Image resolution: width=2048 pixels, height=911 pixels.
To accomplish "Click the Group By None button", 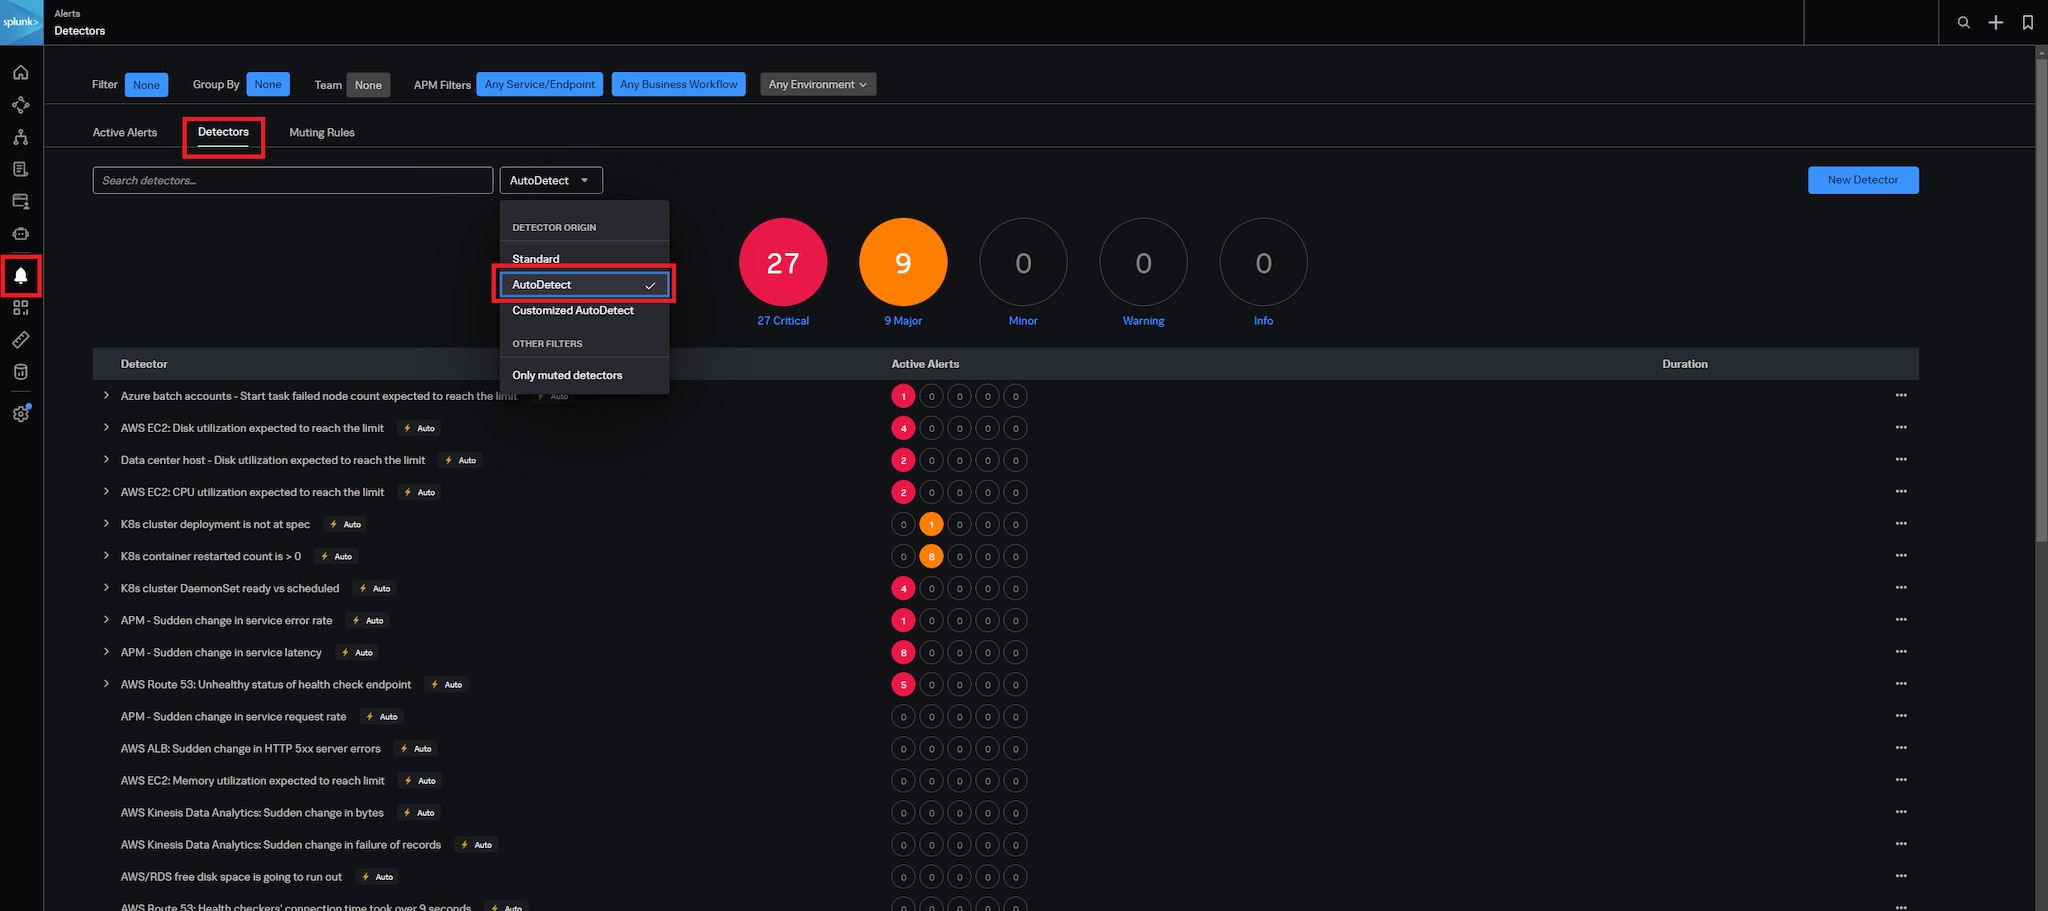I will tap(268, 84).
